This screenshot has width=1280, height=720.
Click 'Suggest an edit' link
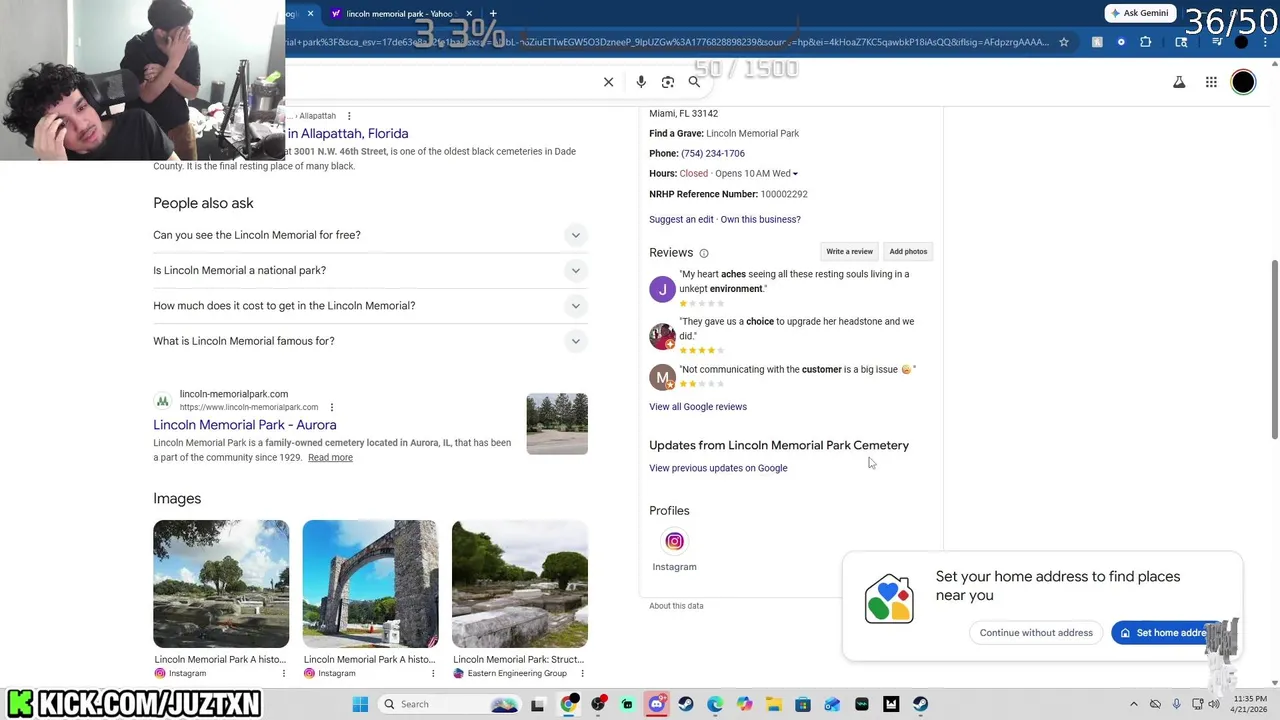point(682,219)
